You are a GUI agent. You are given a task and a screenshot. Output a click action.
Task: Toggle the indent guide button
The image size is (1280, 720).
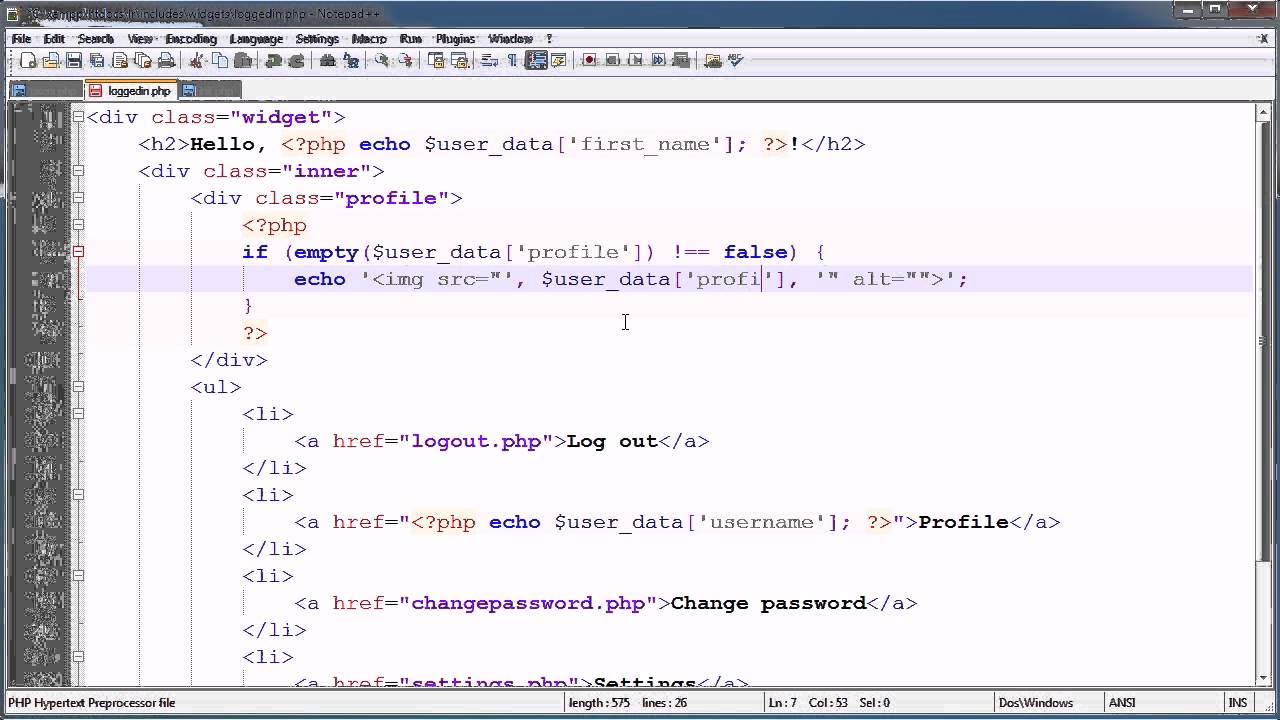point(537,61)
